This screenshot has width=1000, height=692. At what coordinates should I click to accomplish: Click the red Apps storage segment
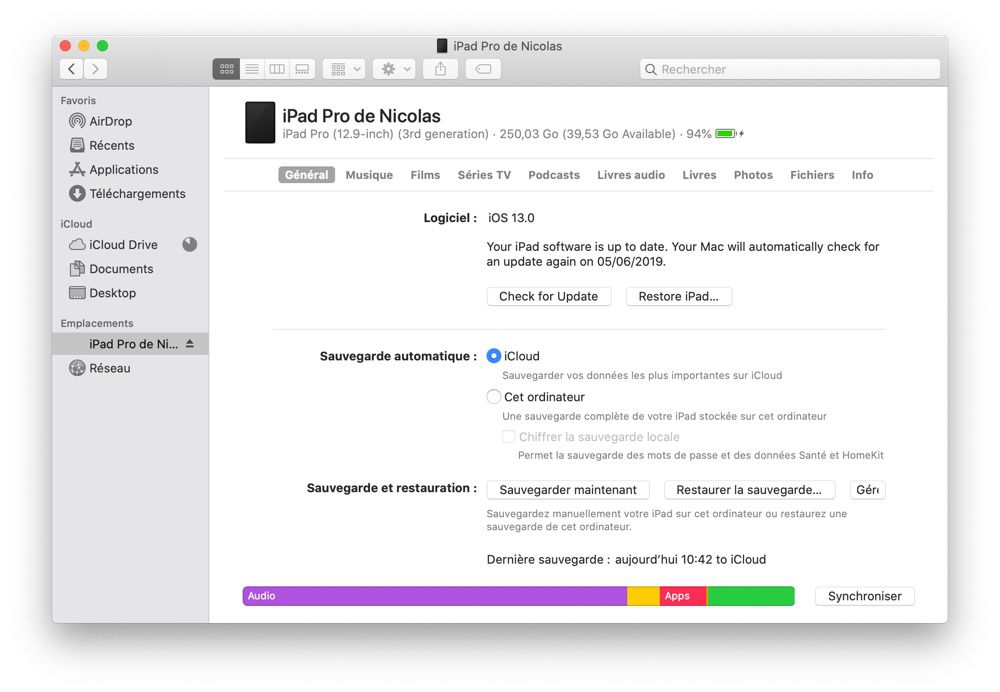click(683, 596)
